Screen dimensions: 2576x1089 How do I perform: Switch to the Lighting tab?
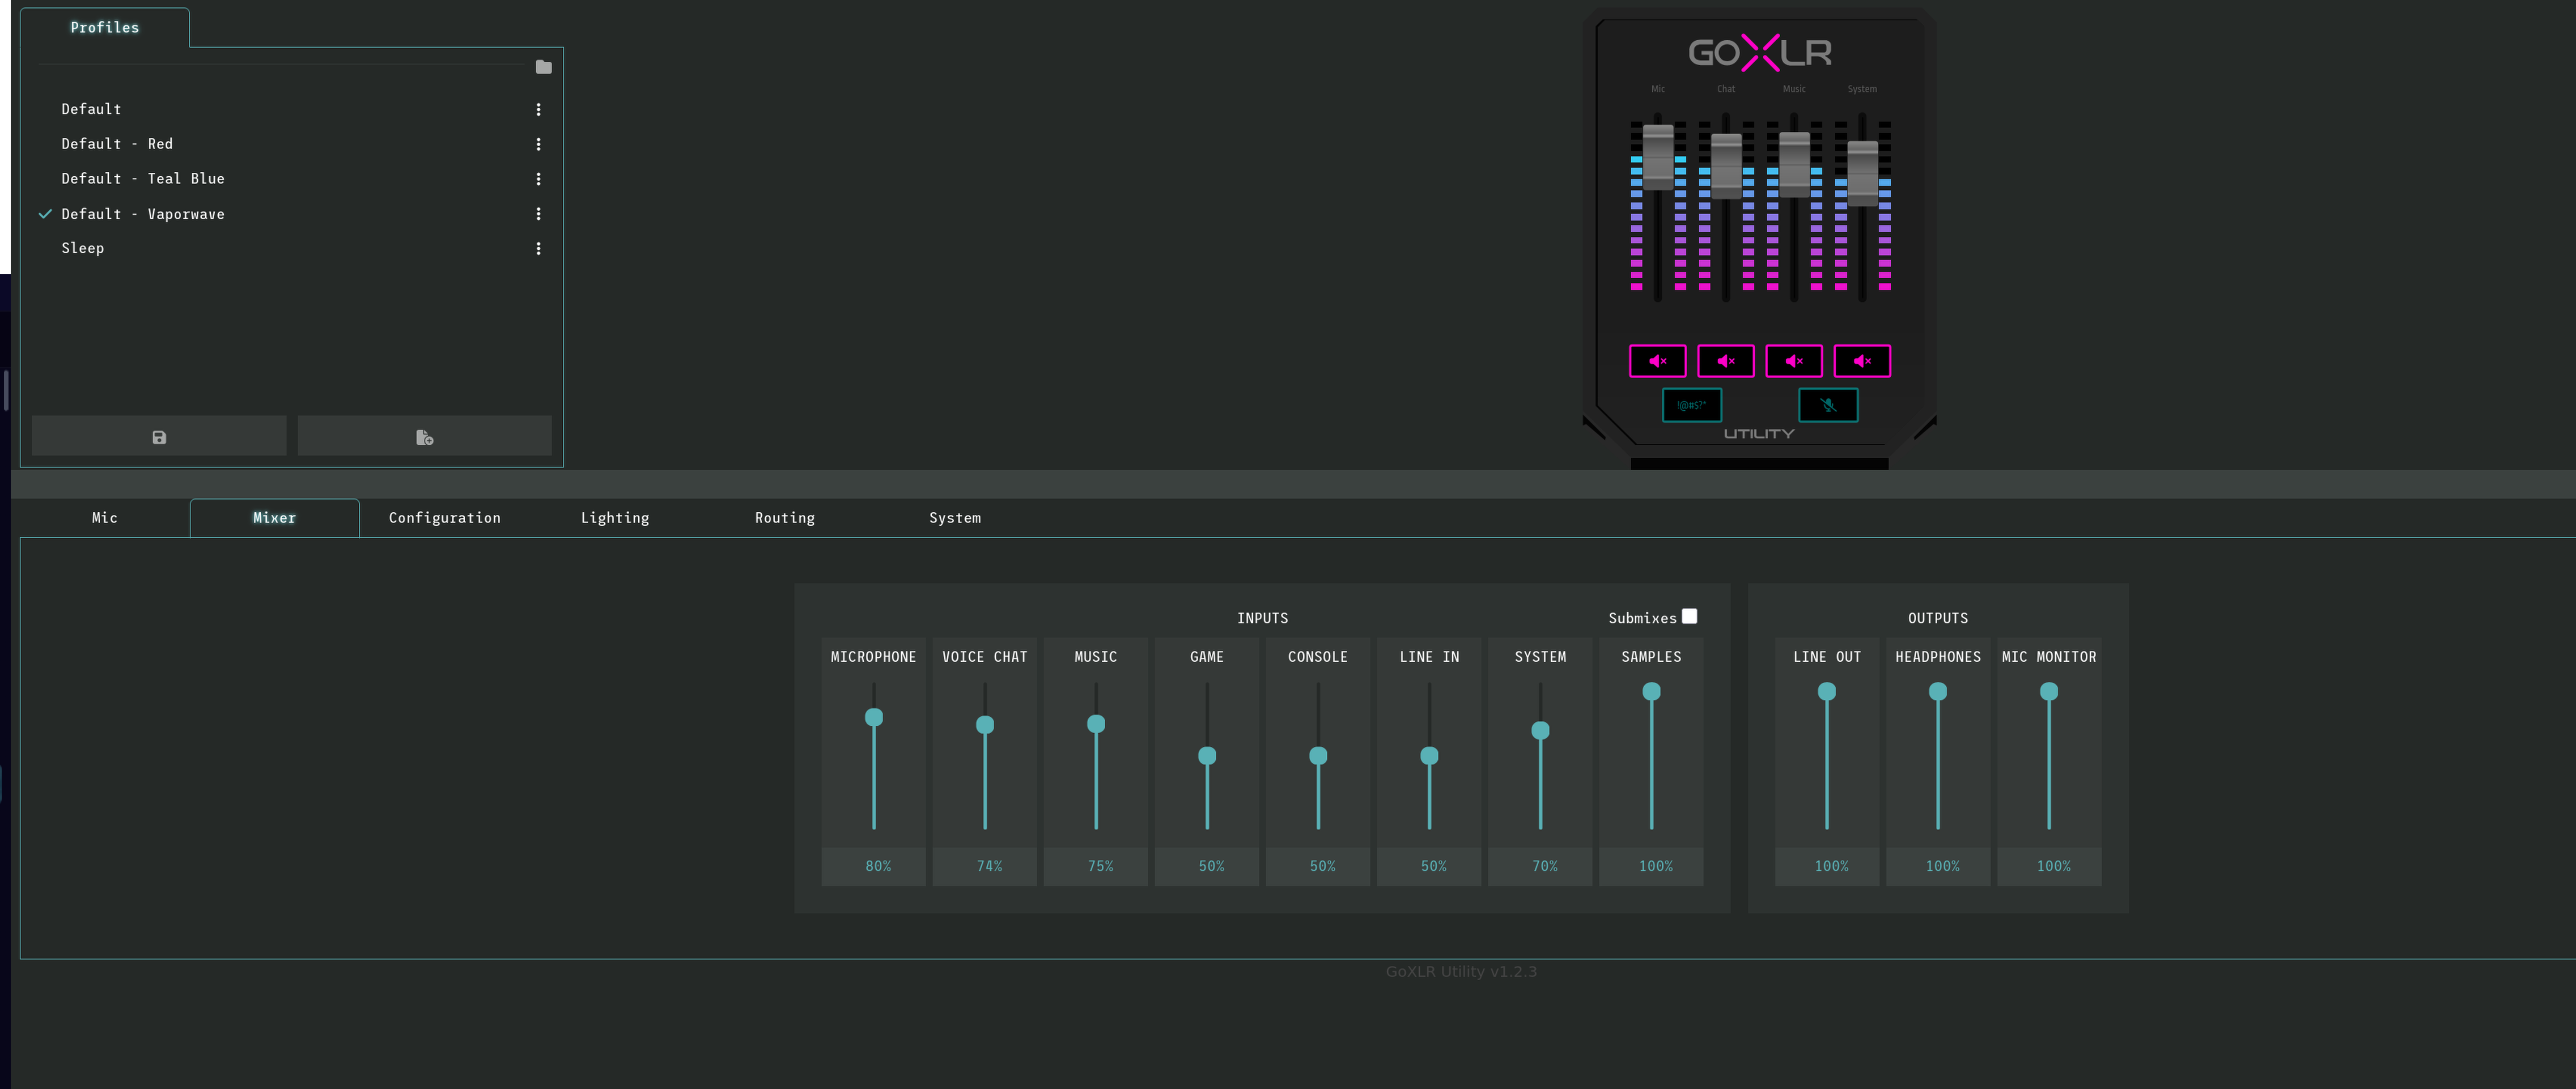click(x=614, y=517)
